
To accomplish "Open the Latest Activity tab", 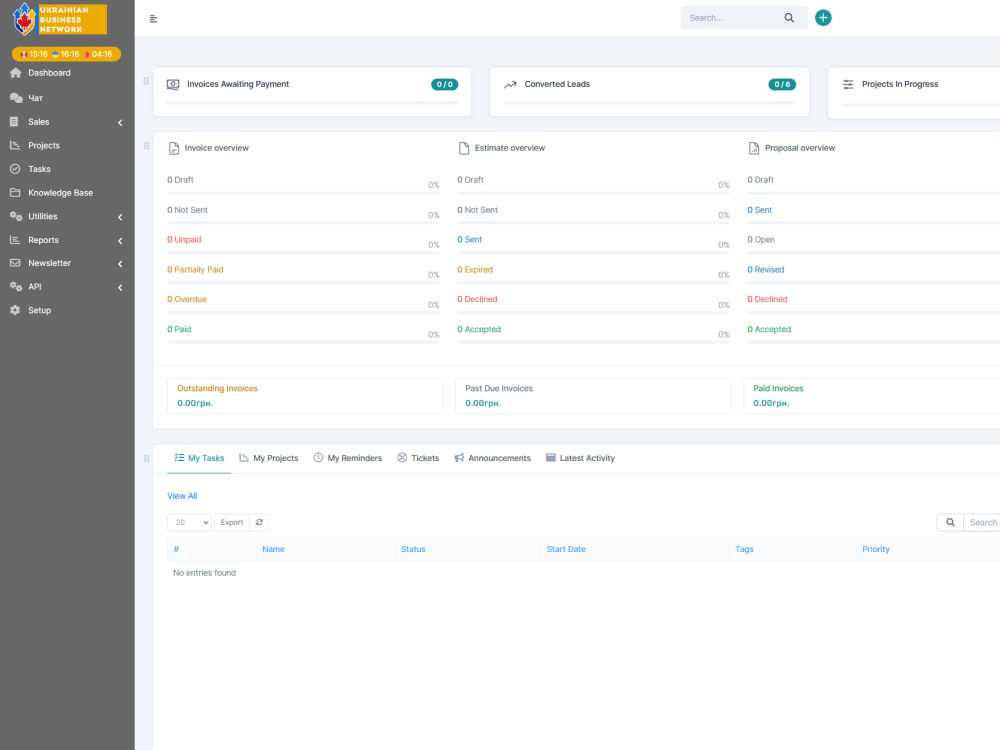I will 580,458.
